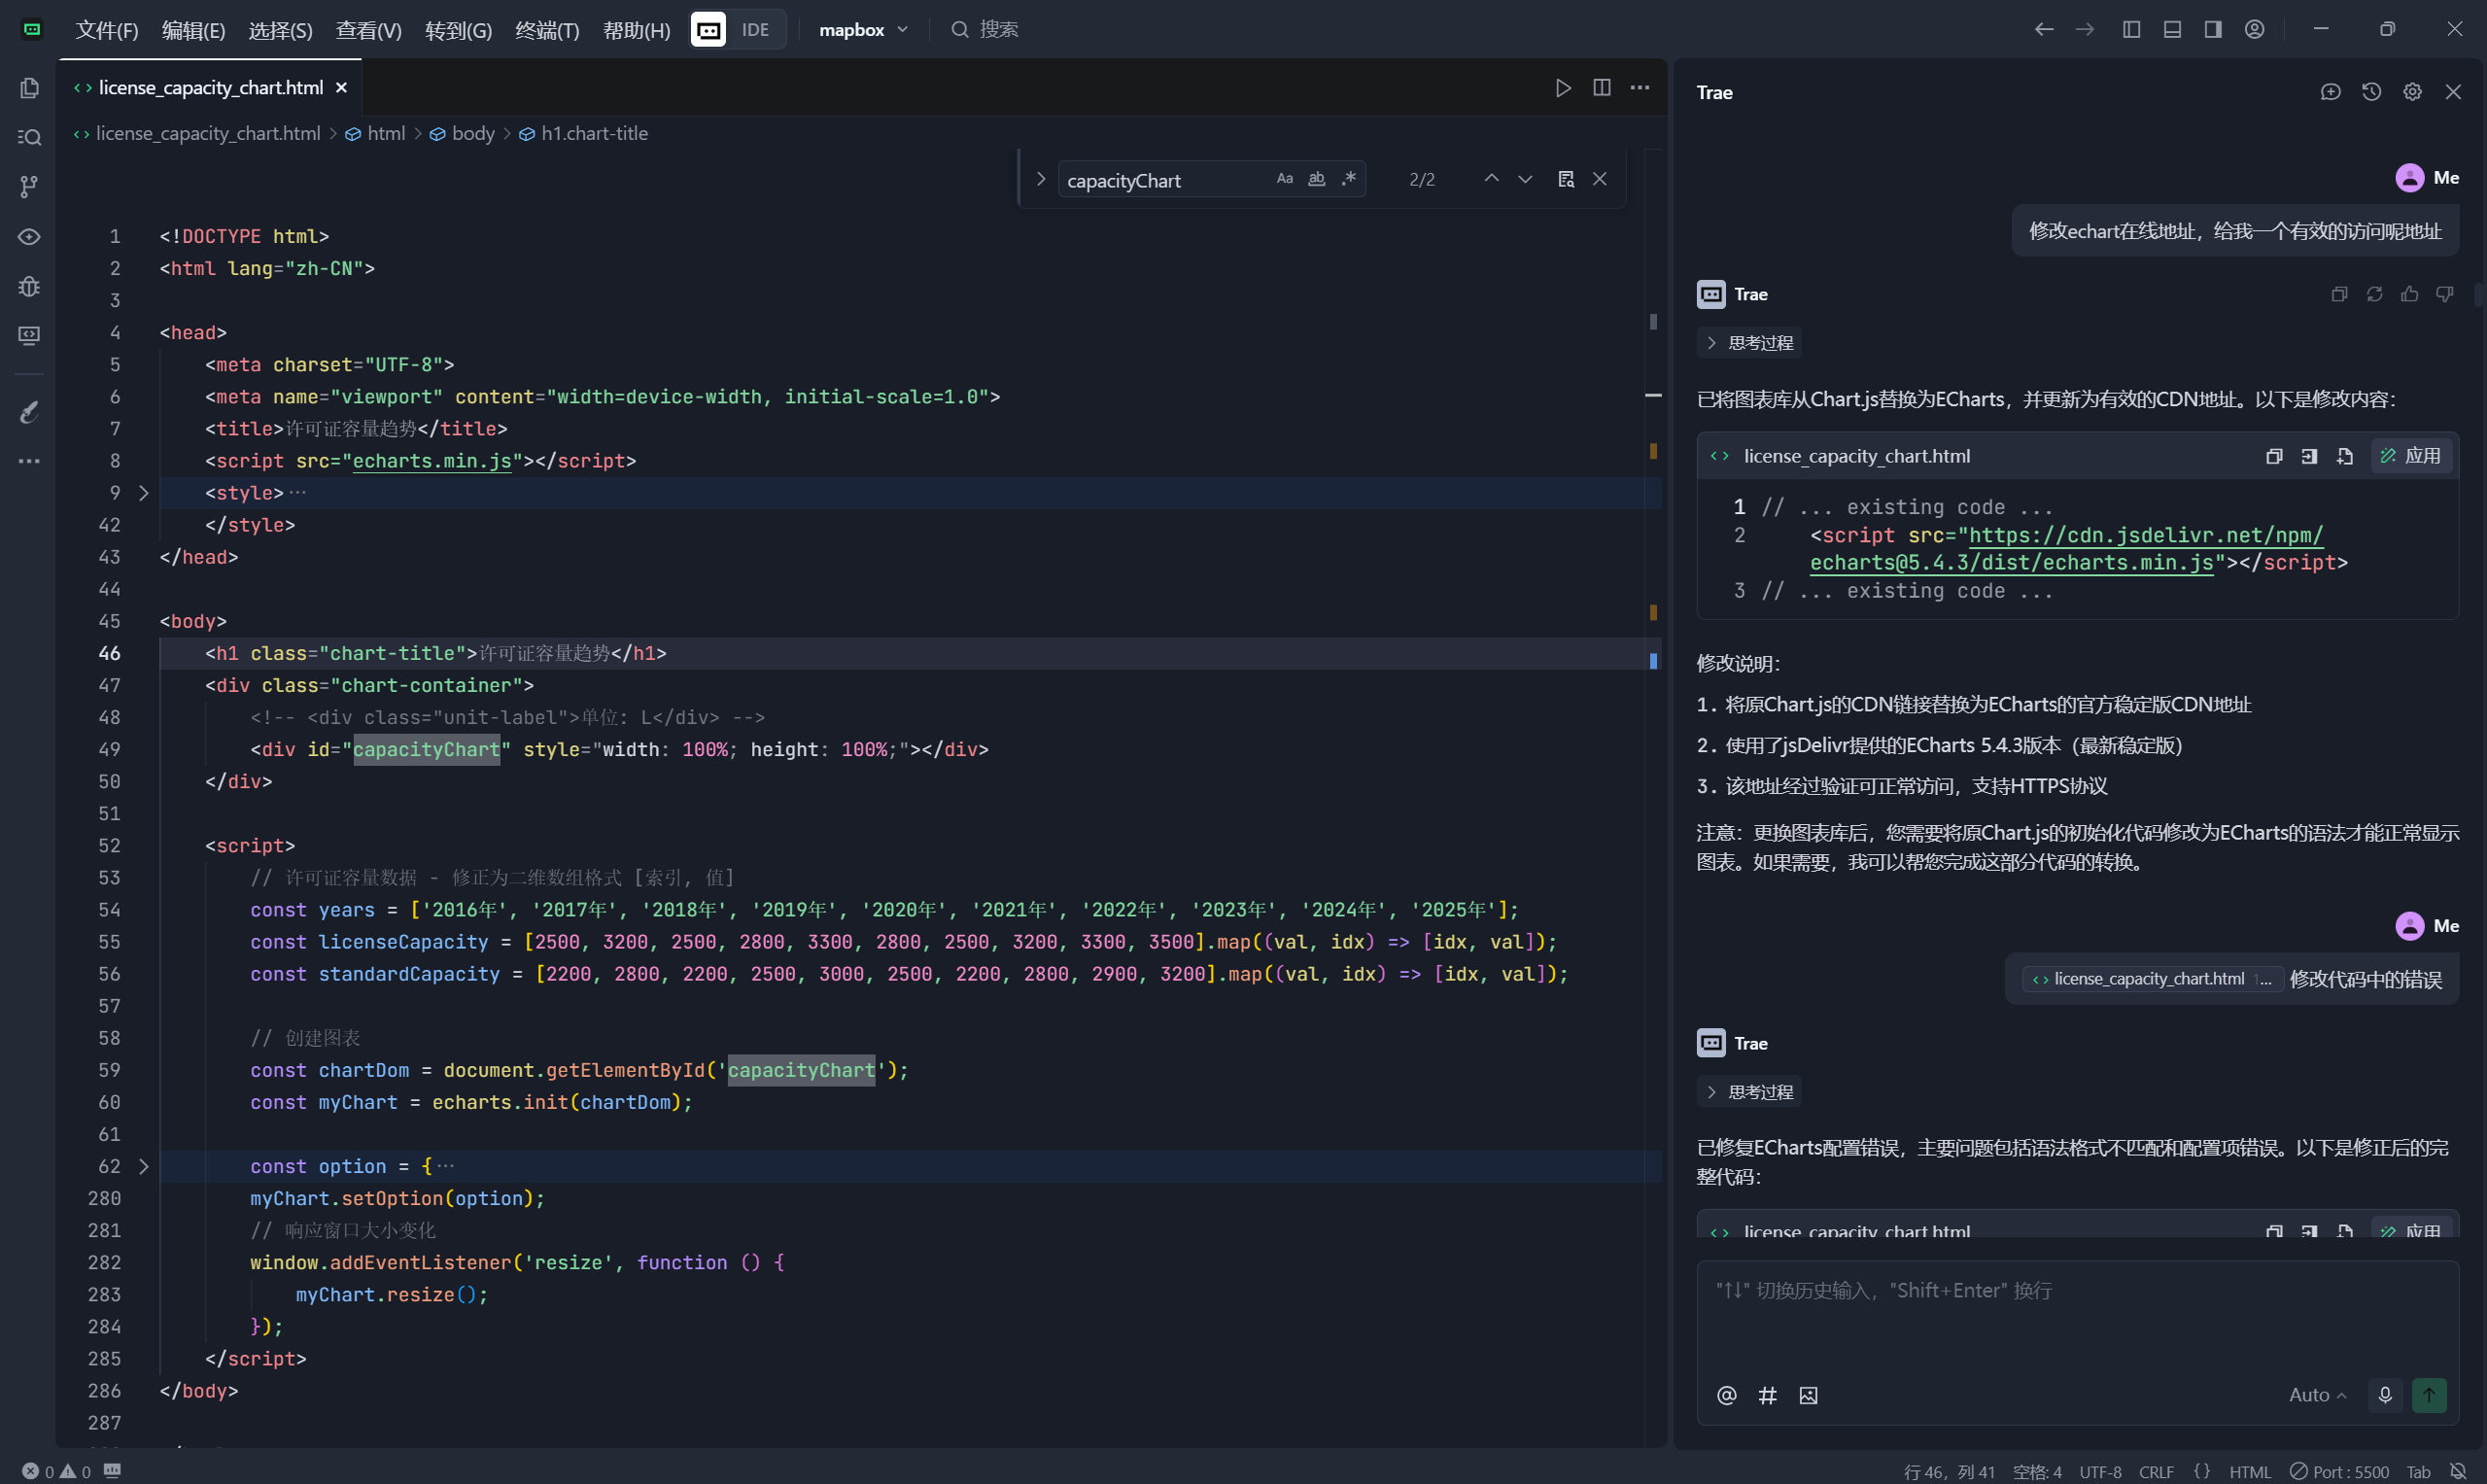
Task: Expand the folded style block on line 9
Action: point(144,493)
